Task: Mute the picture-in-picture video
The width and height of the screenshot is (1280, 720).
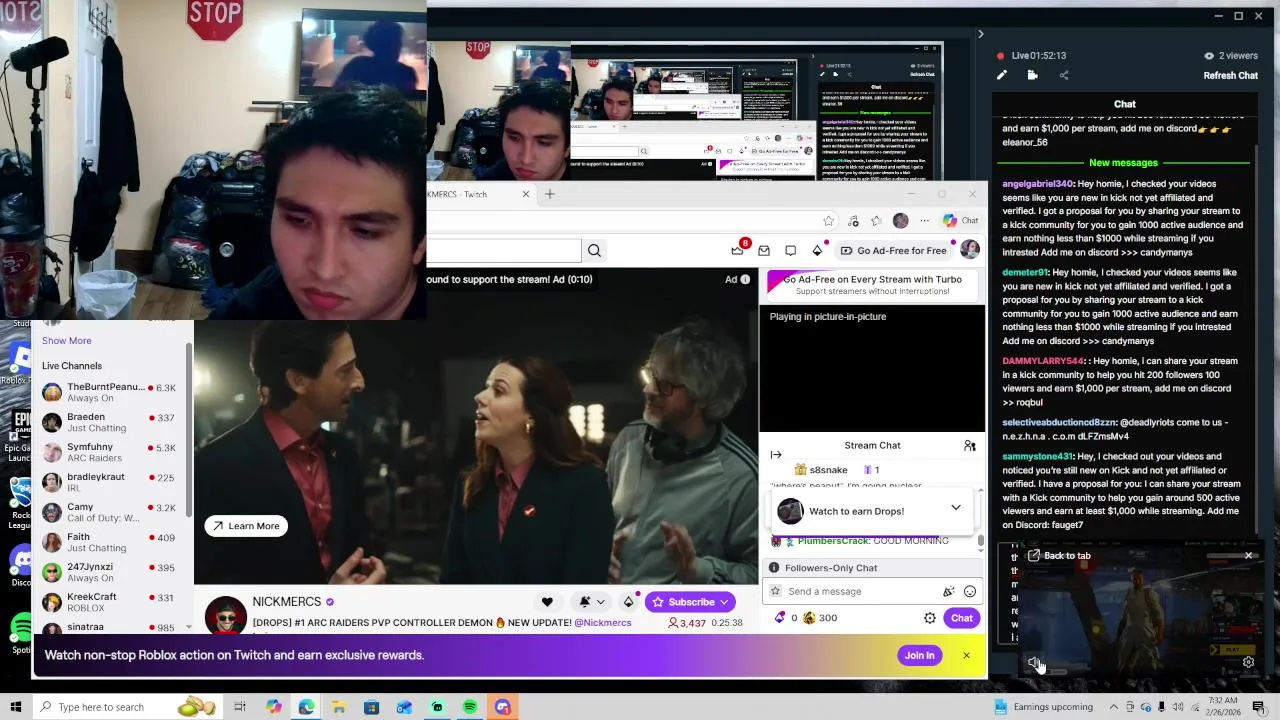Action: coord(1034,662)
